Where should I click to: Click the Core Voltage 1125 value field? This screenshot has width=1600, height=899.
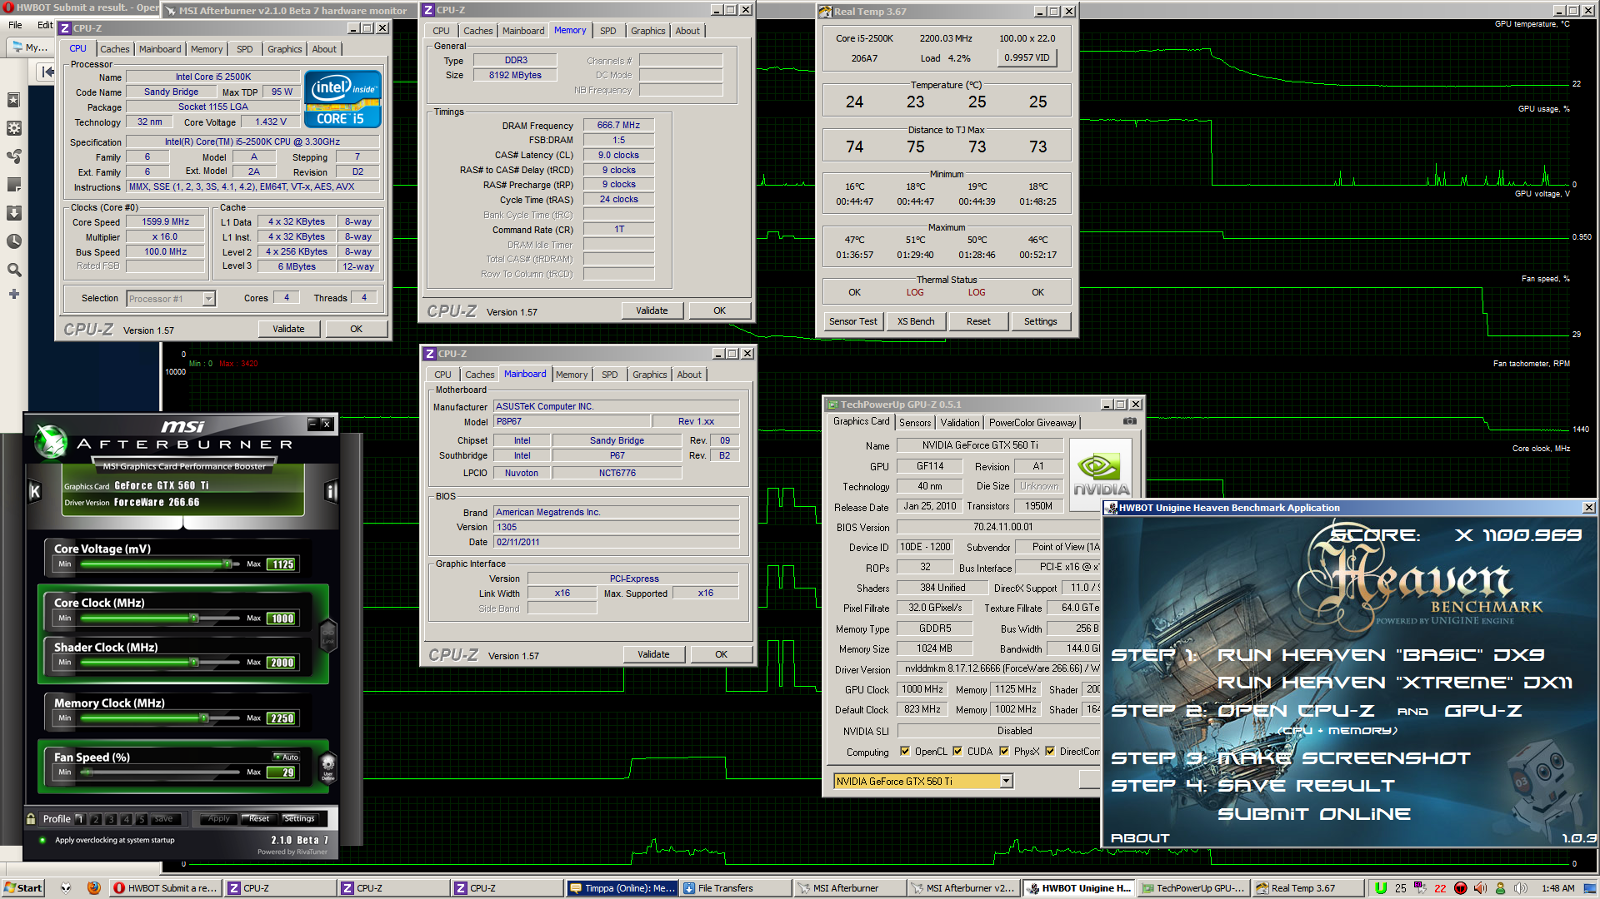pyautogui.click(x=282, y=564)
